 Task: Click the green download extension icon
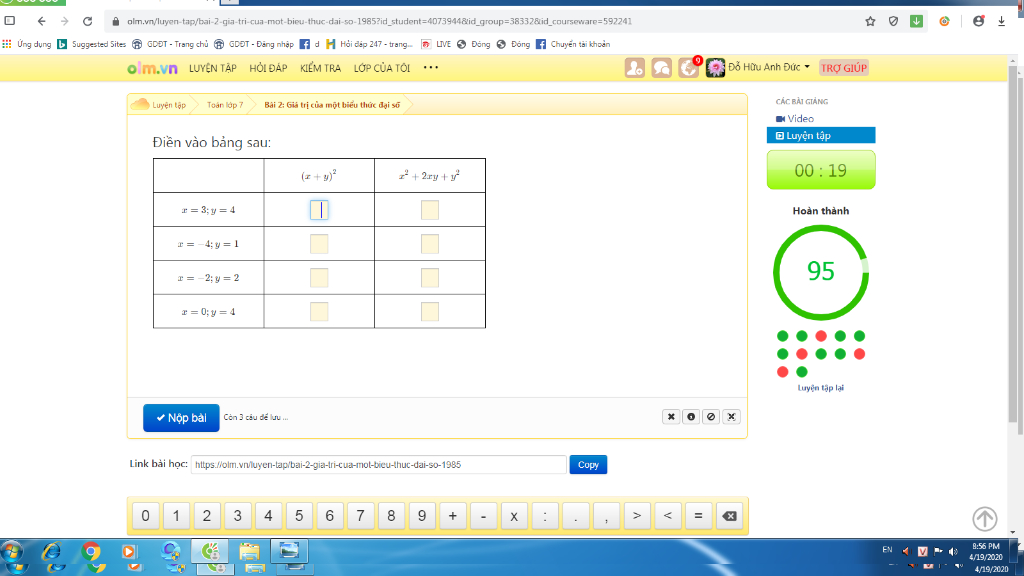(916, 21)
